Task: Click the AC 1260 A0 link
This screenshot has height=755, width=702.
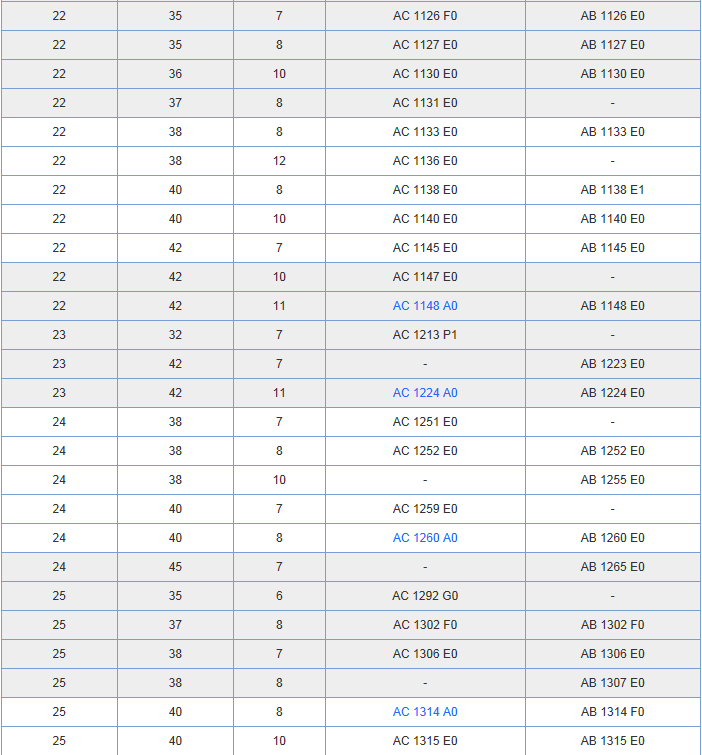Action: [425, 538]
